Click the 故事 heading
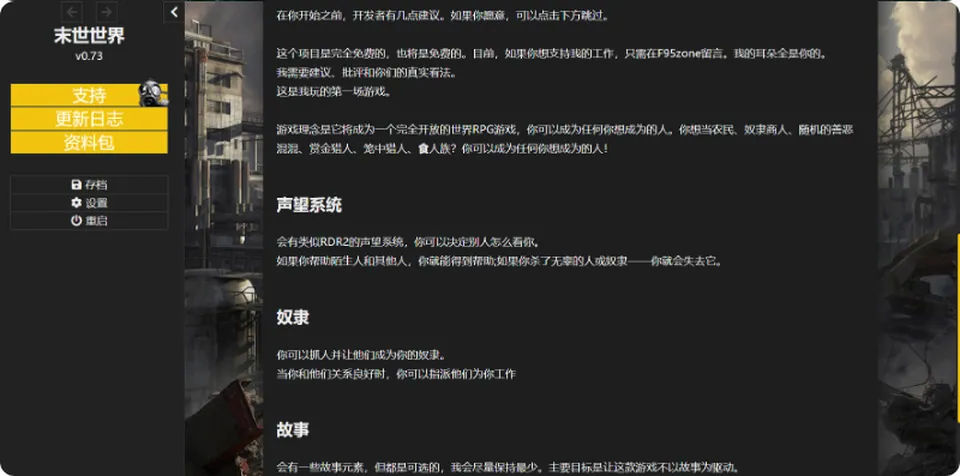Image resolution: width=960 pixels, height=476 pixels. point(293,430)
